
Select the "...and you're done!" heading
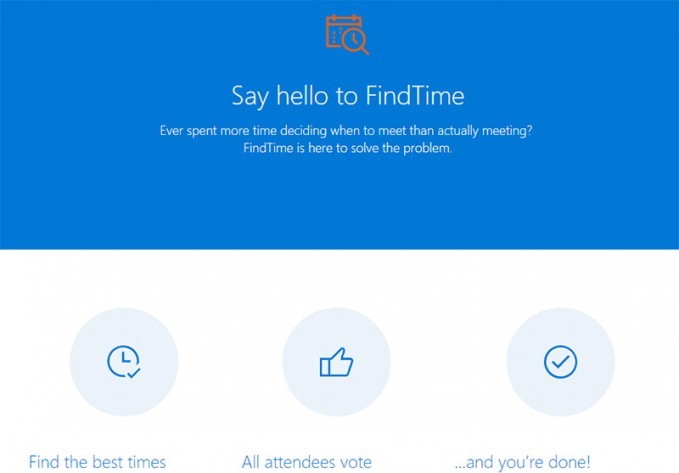point(522,463)
